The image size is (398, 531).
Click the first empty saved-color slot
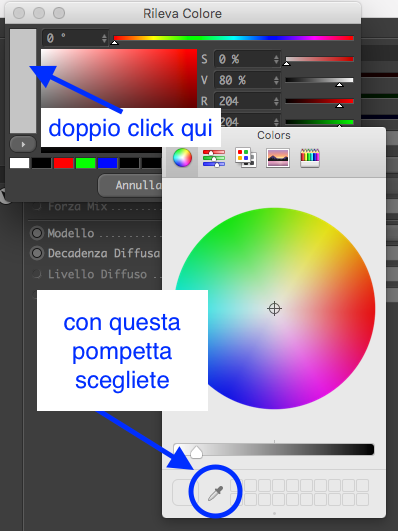(236, 486)
